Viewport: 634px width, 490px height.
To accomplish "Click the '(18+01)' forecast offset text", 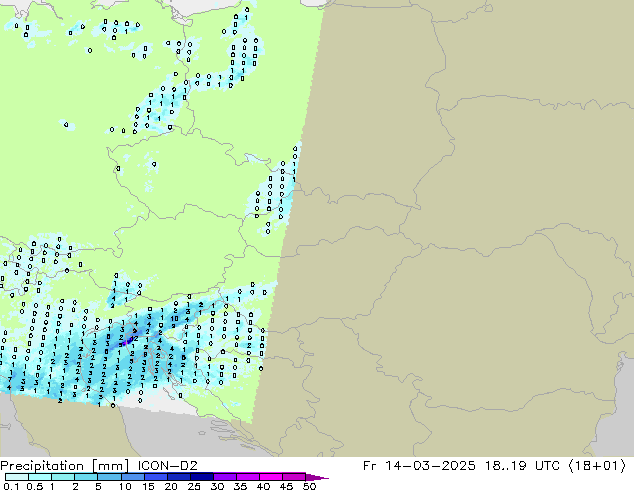I will click(x=598, y=466).
